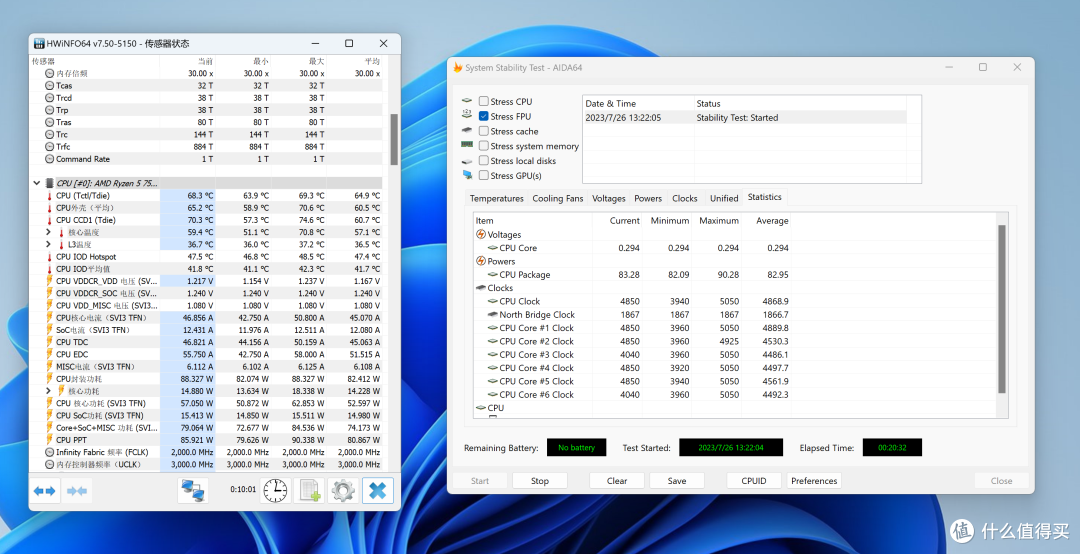This screenshot has height=554, width=1080.
Task: Click the Maximum column header in Statistics
Action: point(718,220)
